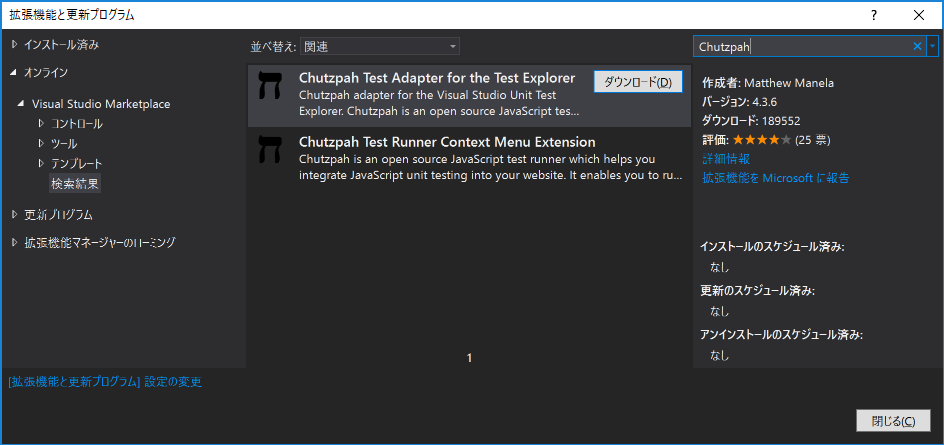Click page number 1 in the results pager
944x445 pixels.
(470, 358)
